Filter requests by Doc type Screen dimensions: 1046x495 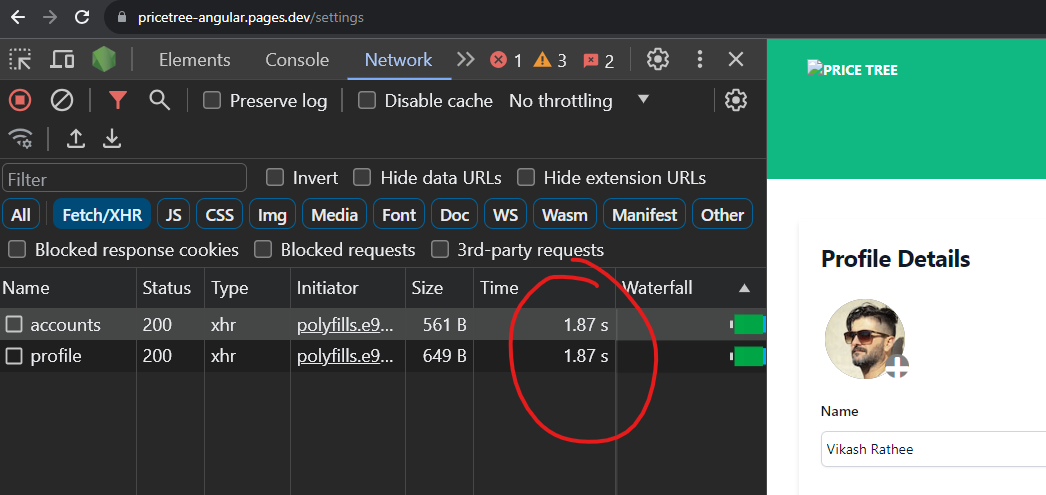(x=454, y=215)
